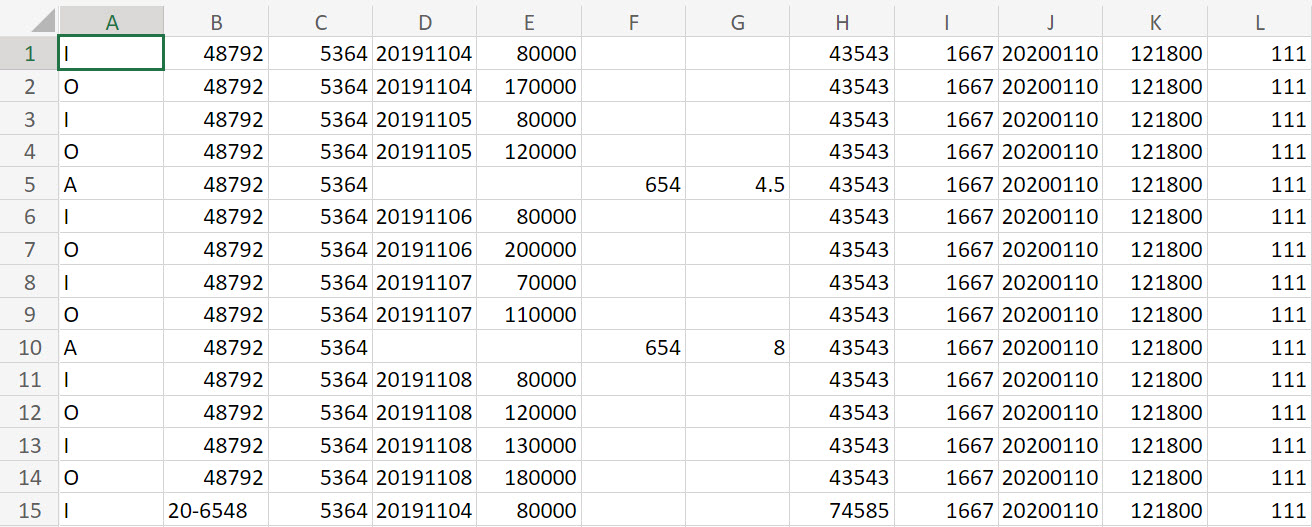The width and height of the screenshot is (1312, 527).
Task: Click cell E9 with 110000
Action: (529, 314)
